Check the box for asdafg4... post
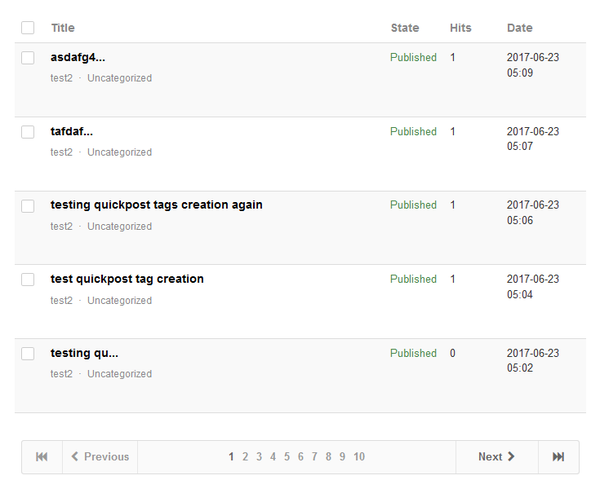The width and height of the screenshot is (600, 480). [x=28, y=58]
